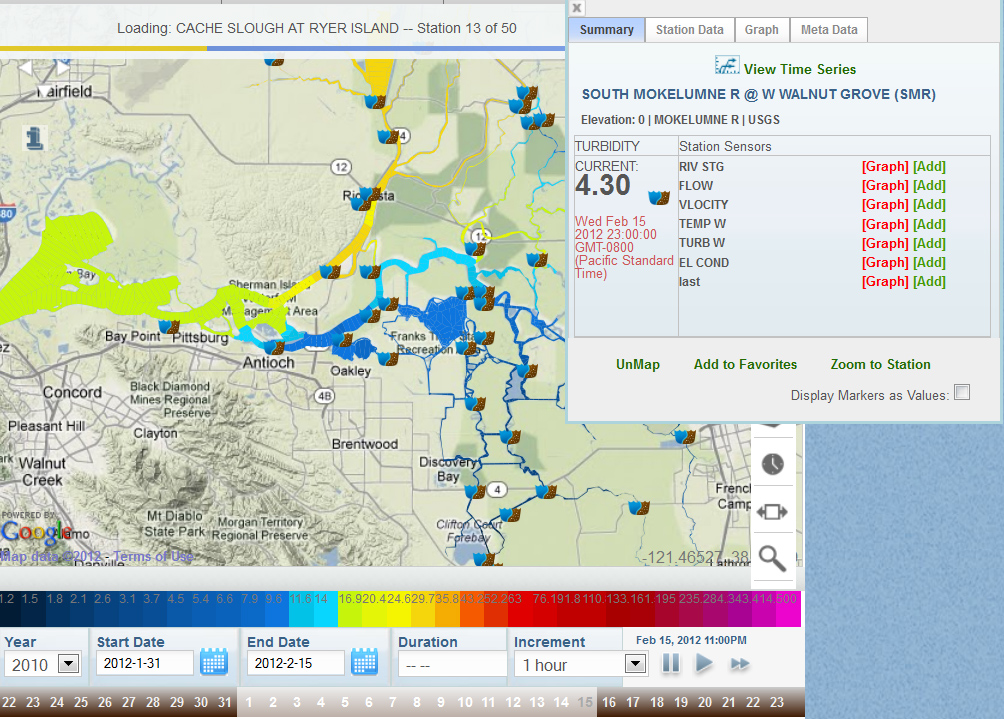Focus the End Date field
This screenshot has height=719, width=1004.
(x=295, y=663)
